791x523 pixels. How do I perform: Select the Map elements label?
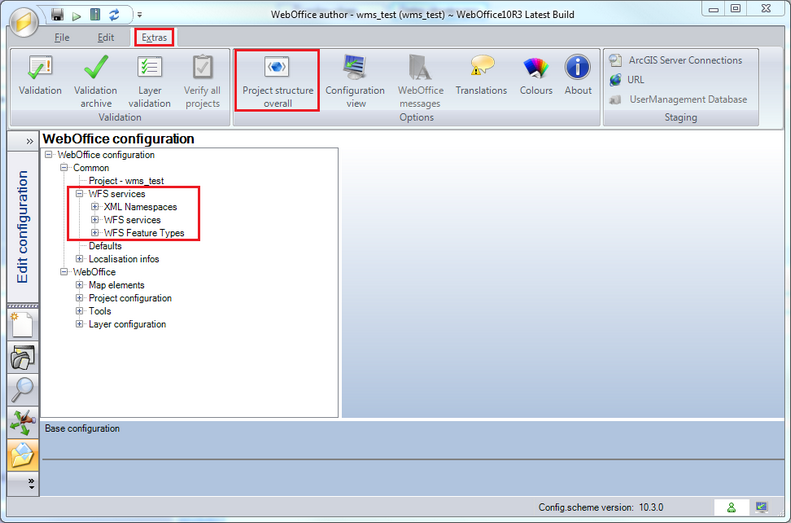tap(117, 285)
